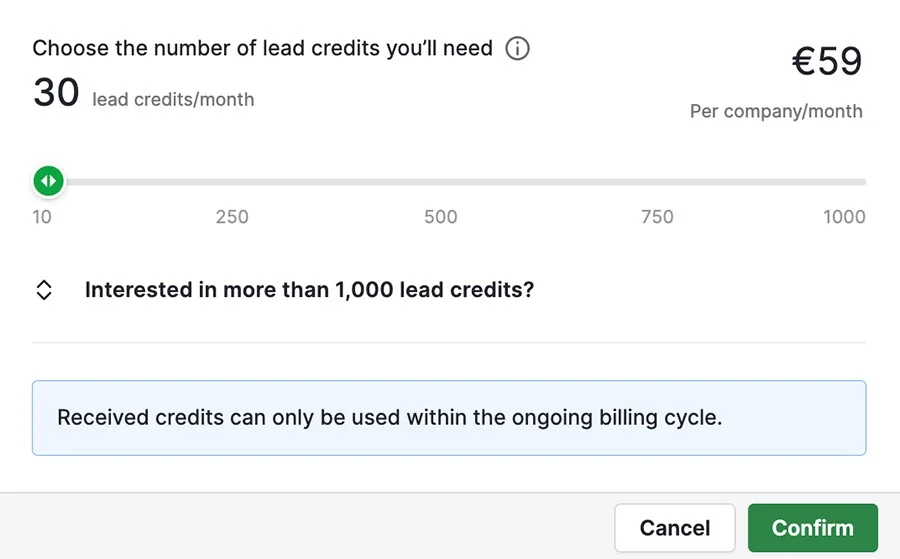Click the slider track at its midpoint
900x559 pixels.
[x=449, y=182]
